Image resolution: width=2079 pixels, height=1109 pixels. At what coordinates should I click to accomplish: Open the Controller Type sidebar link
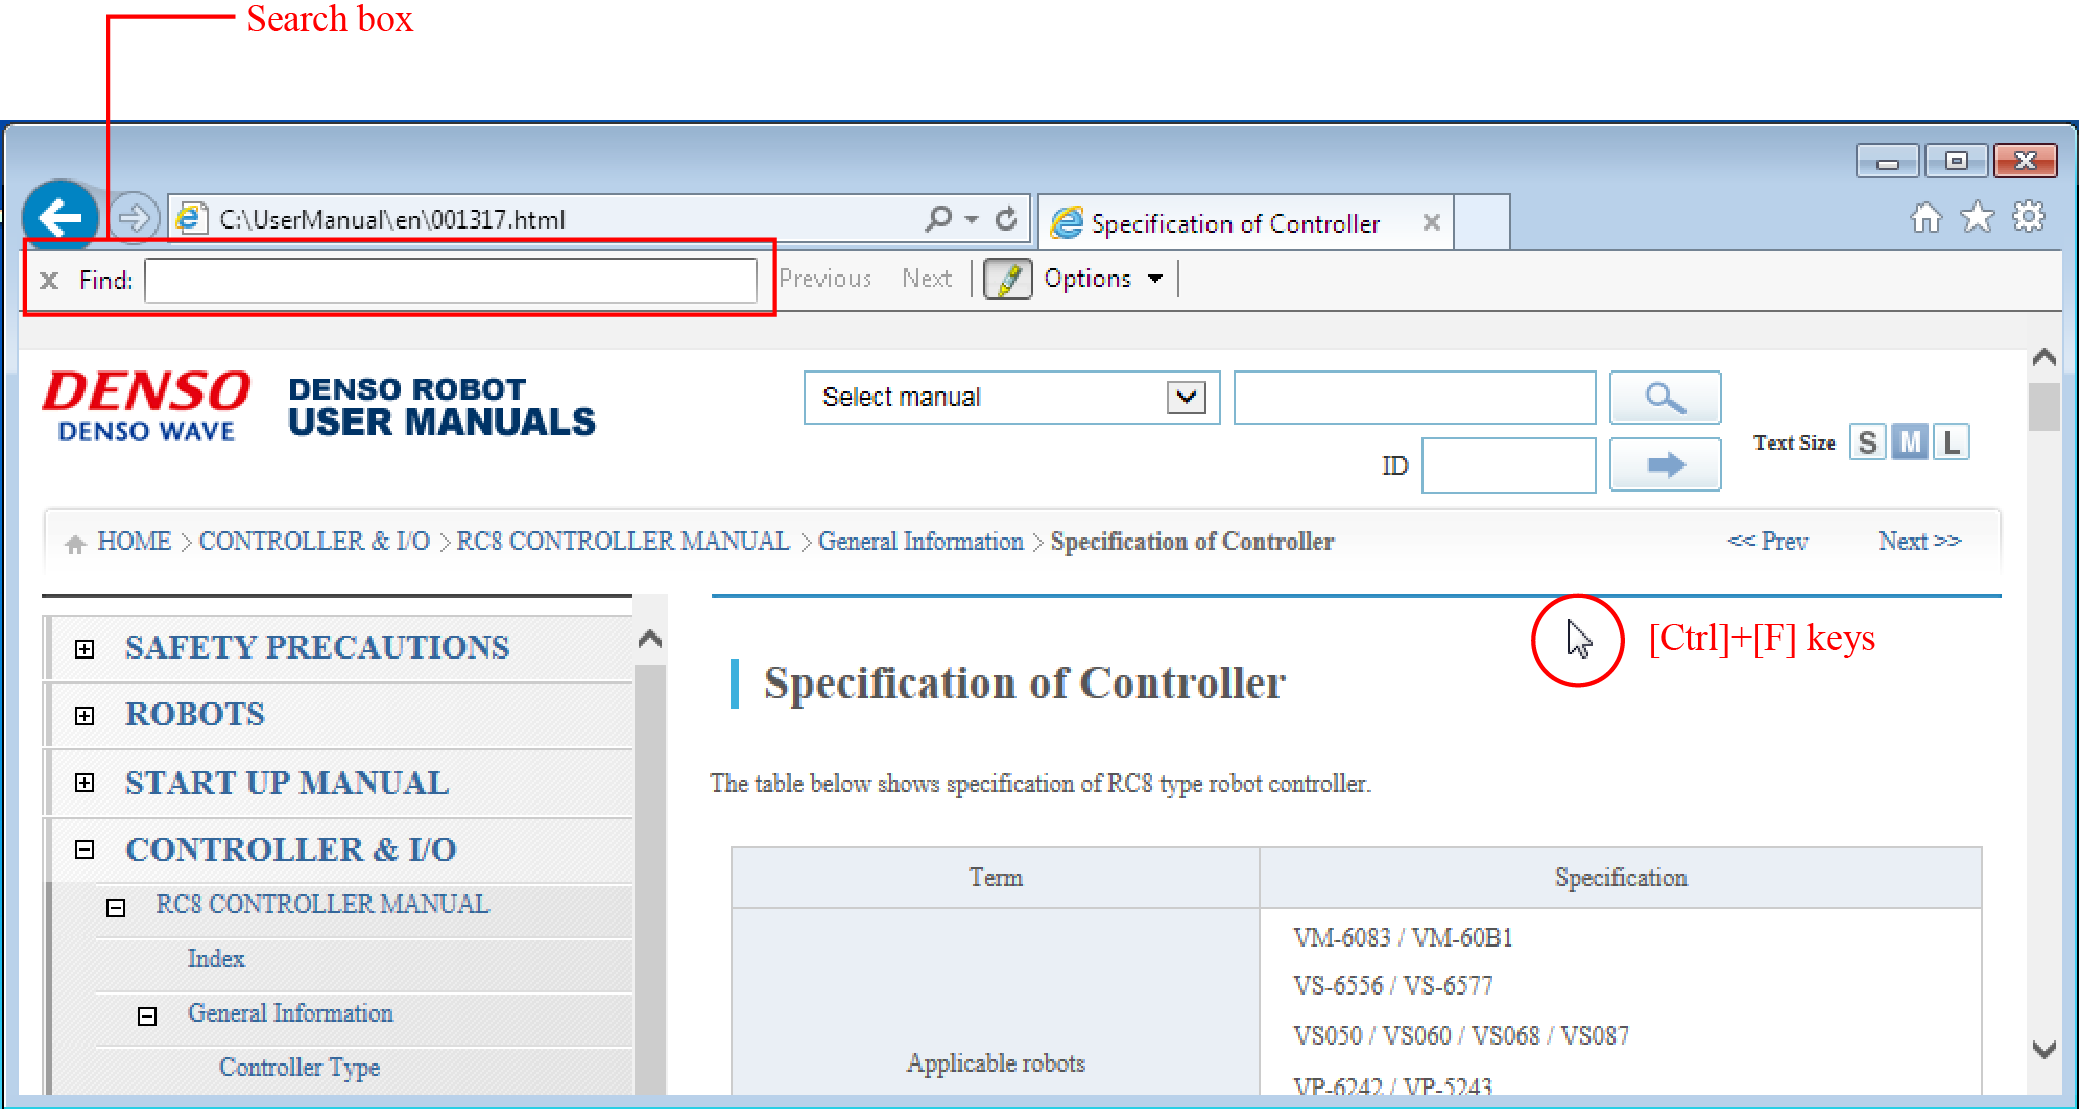click(299, 1067)
